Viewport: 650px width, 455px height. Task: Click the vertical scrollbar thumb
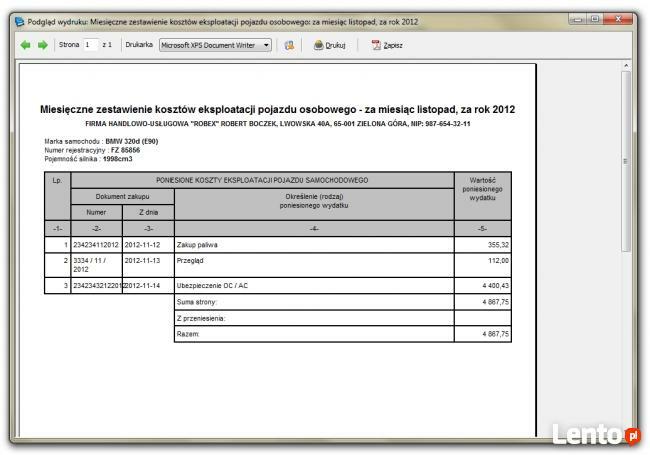point(628,160)
